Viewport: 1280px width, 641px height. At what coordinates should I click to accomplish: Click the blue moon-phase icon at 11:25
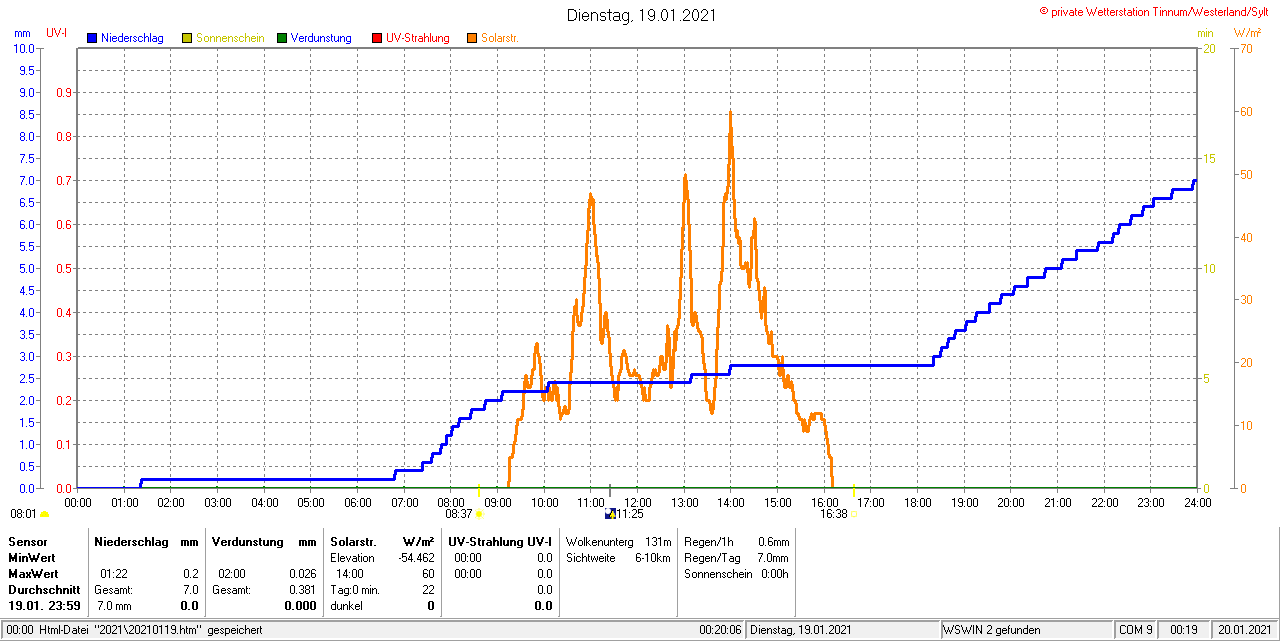611,514
